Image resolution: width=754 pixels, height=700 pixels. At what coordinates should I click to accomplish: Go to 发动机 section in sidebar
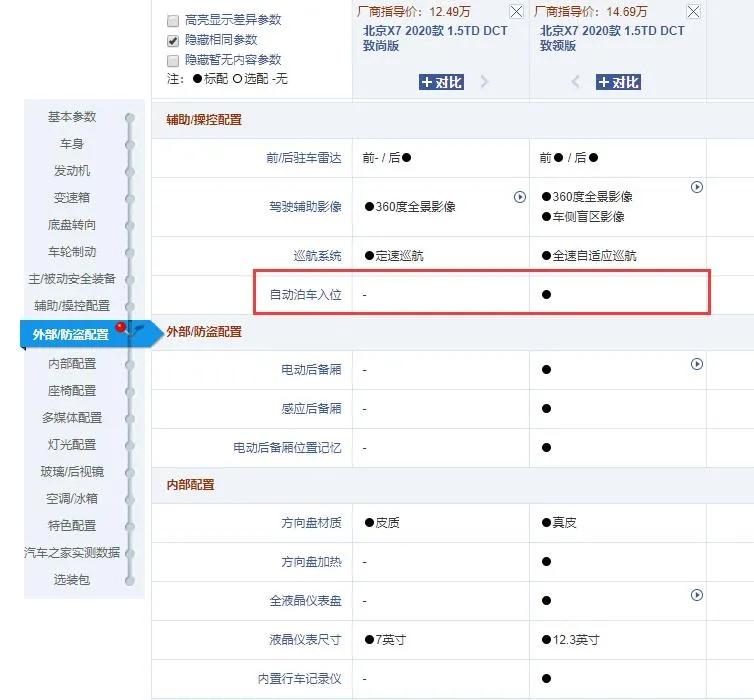coord(72,171)
